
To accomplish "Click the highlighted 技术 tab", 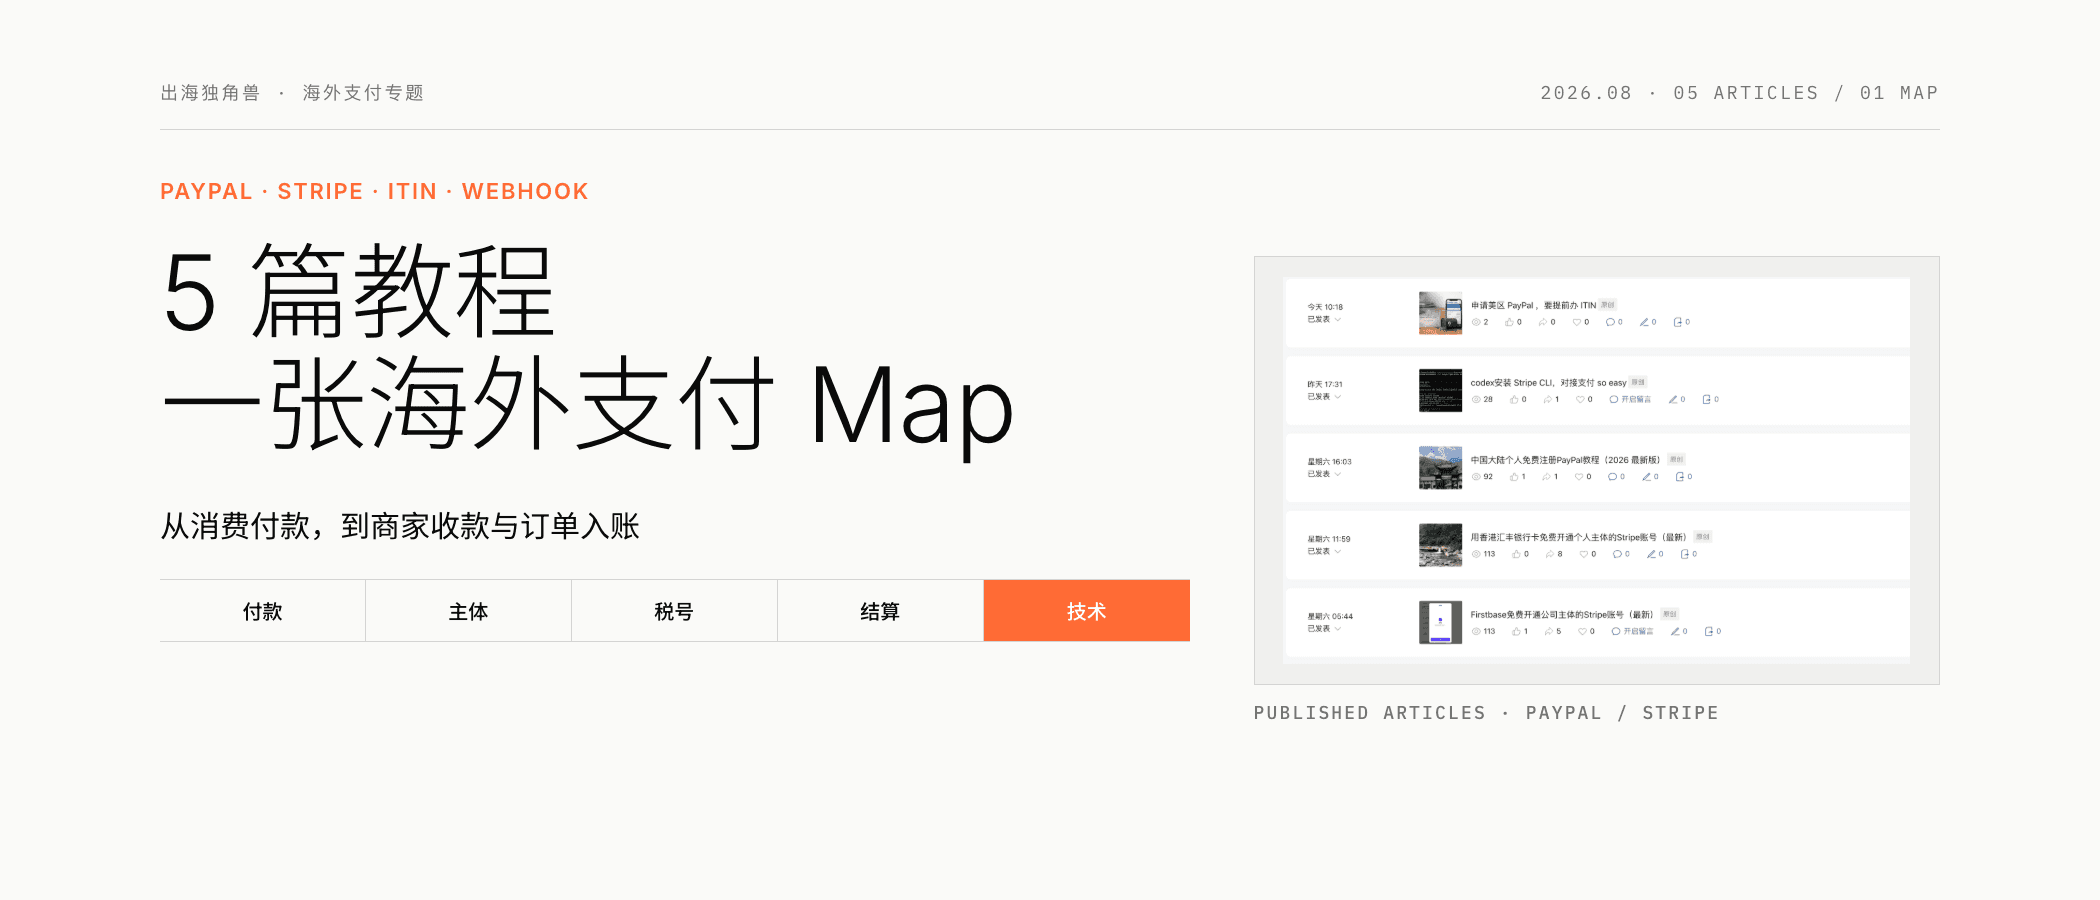I will click(x=1087, y=611).
